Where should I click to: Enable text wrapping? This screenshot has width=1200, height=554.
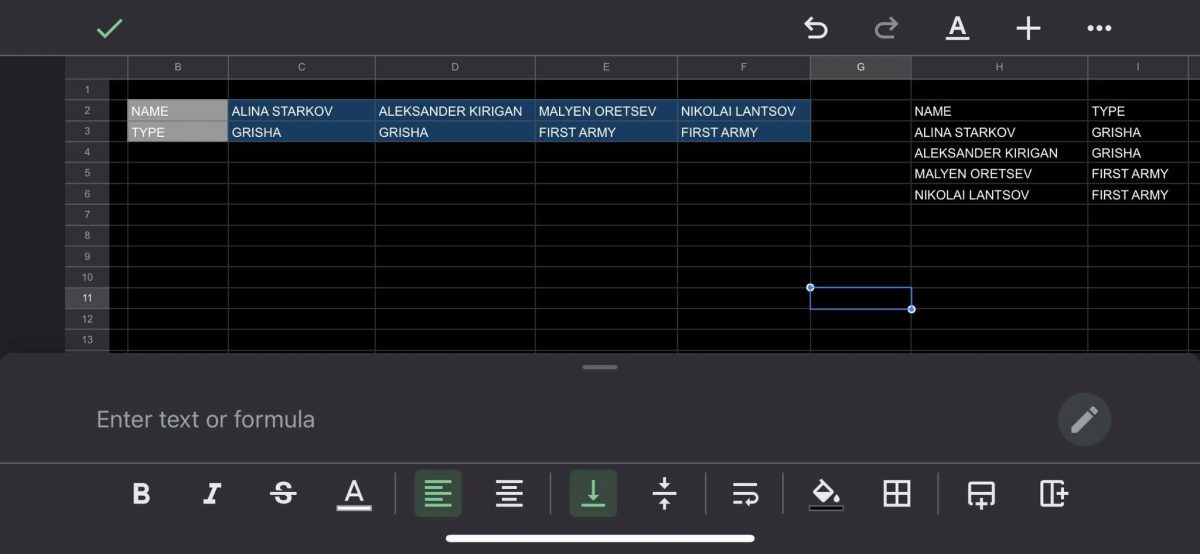coord(745,493)
